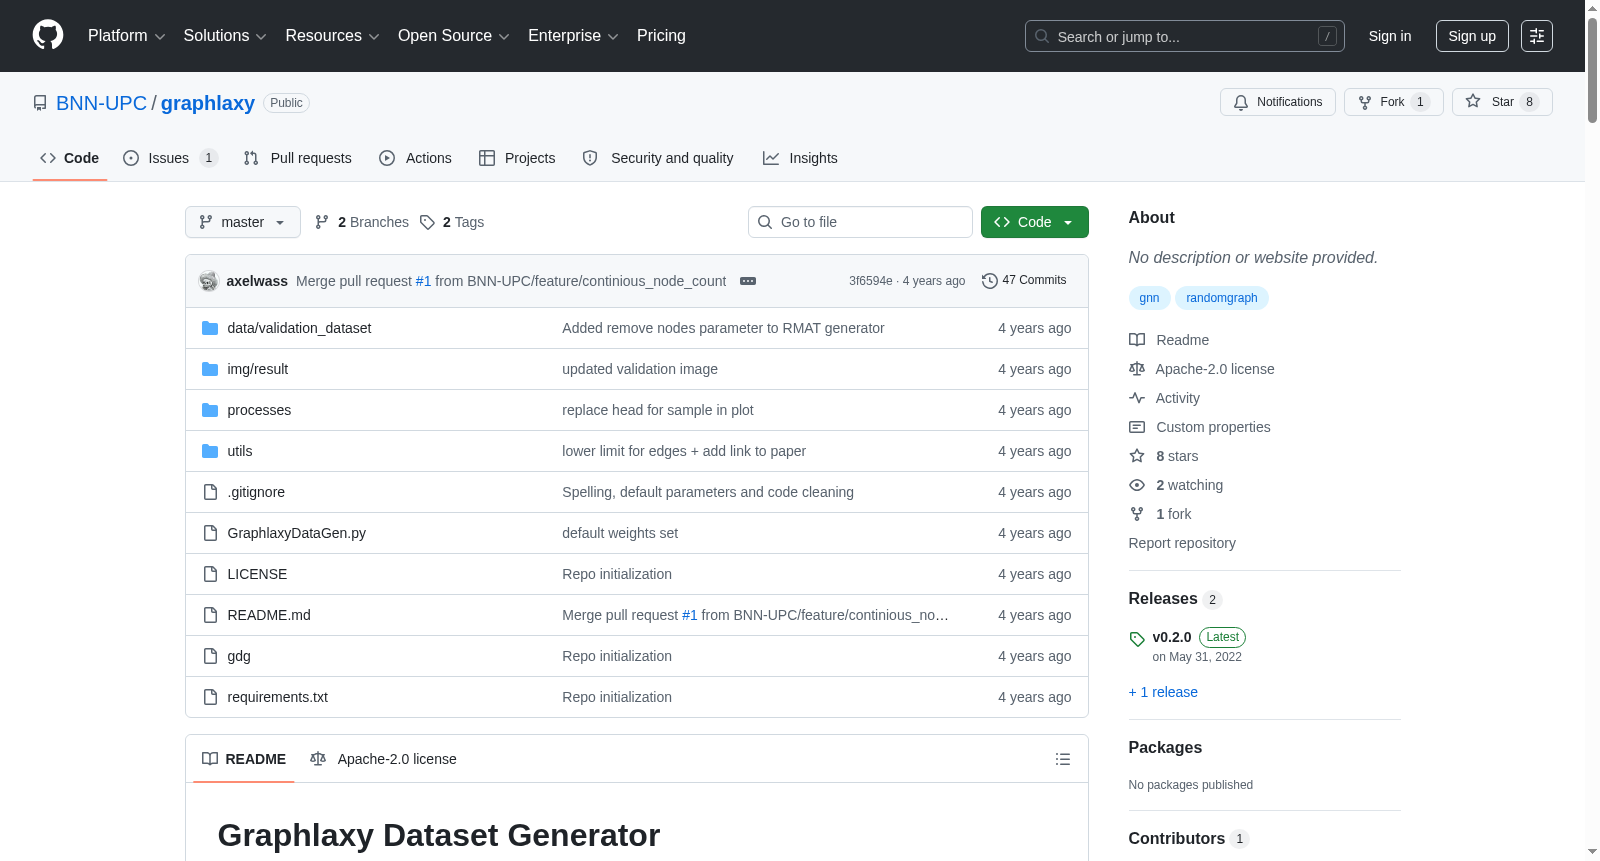Click the Sign in link
This screenshot has height=861, width=1600.
[1390, 36]
